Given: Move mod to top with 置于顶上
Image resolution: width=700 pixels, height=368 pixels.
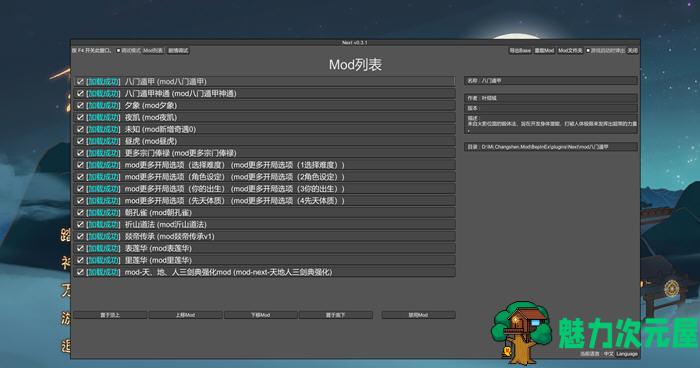Looking at the screenshot, I should [x=110, y=315].
